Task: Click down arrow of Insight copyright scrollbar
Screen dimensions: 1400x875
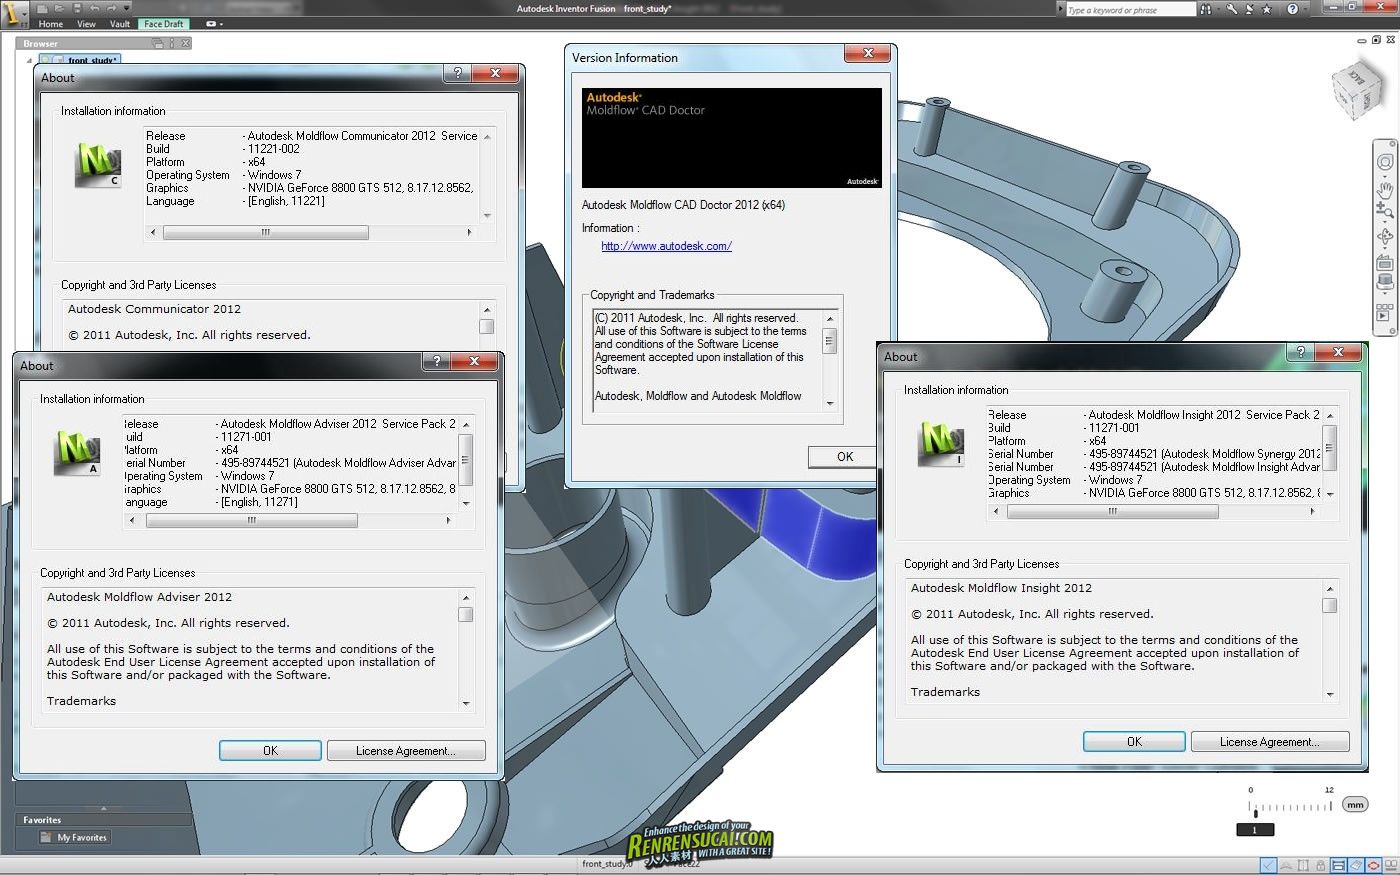Action: click(x=1330, y=694)
